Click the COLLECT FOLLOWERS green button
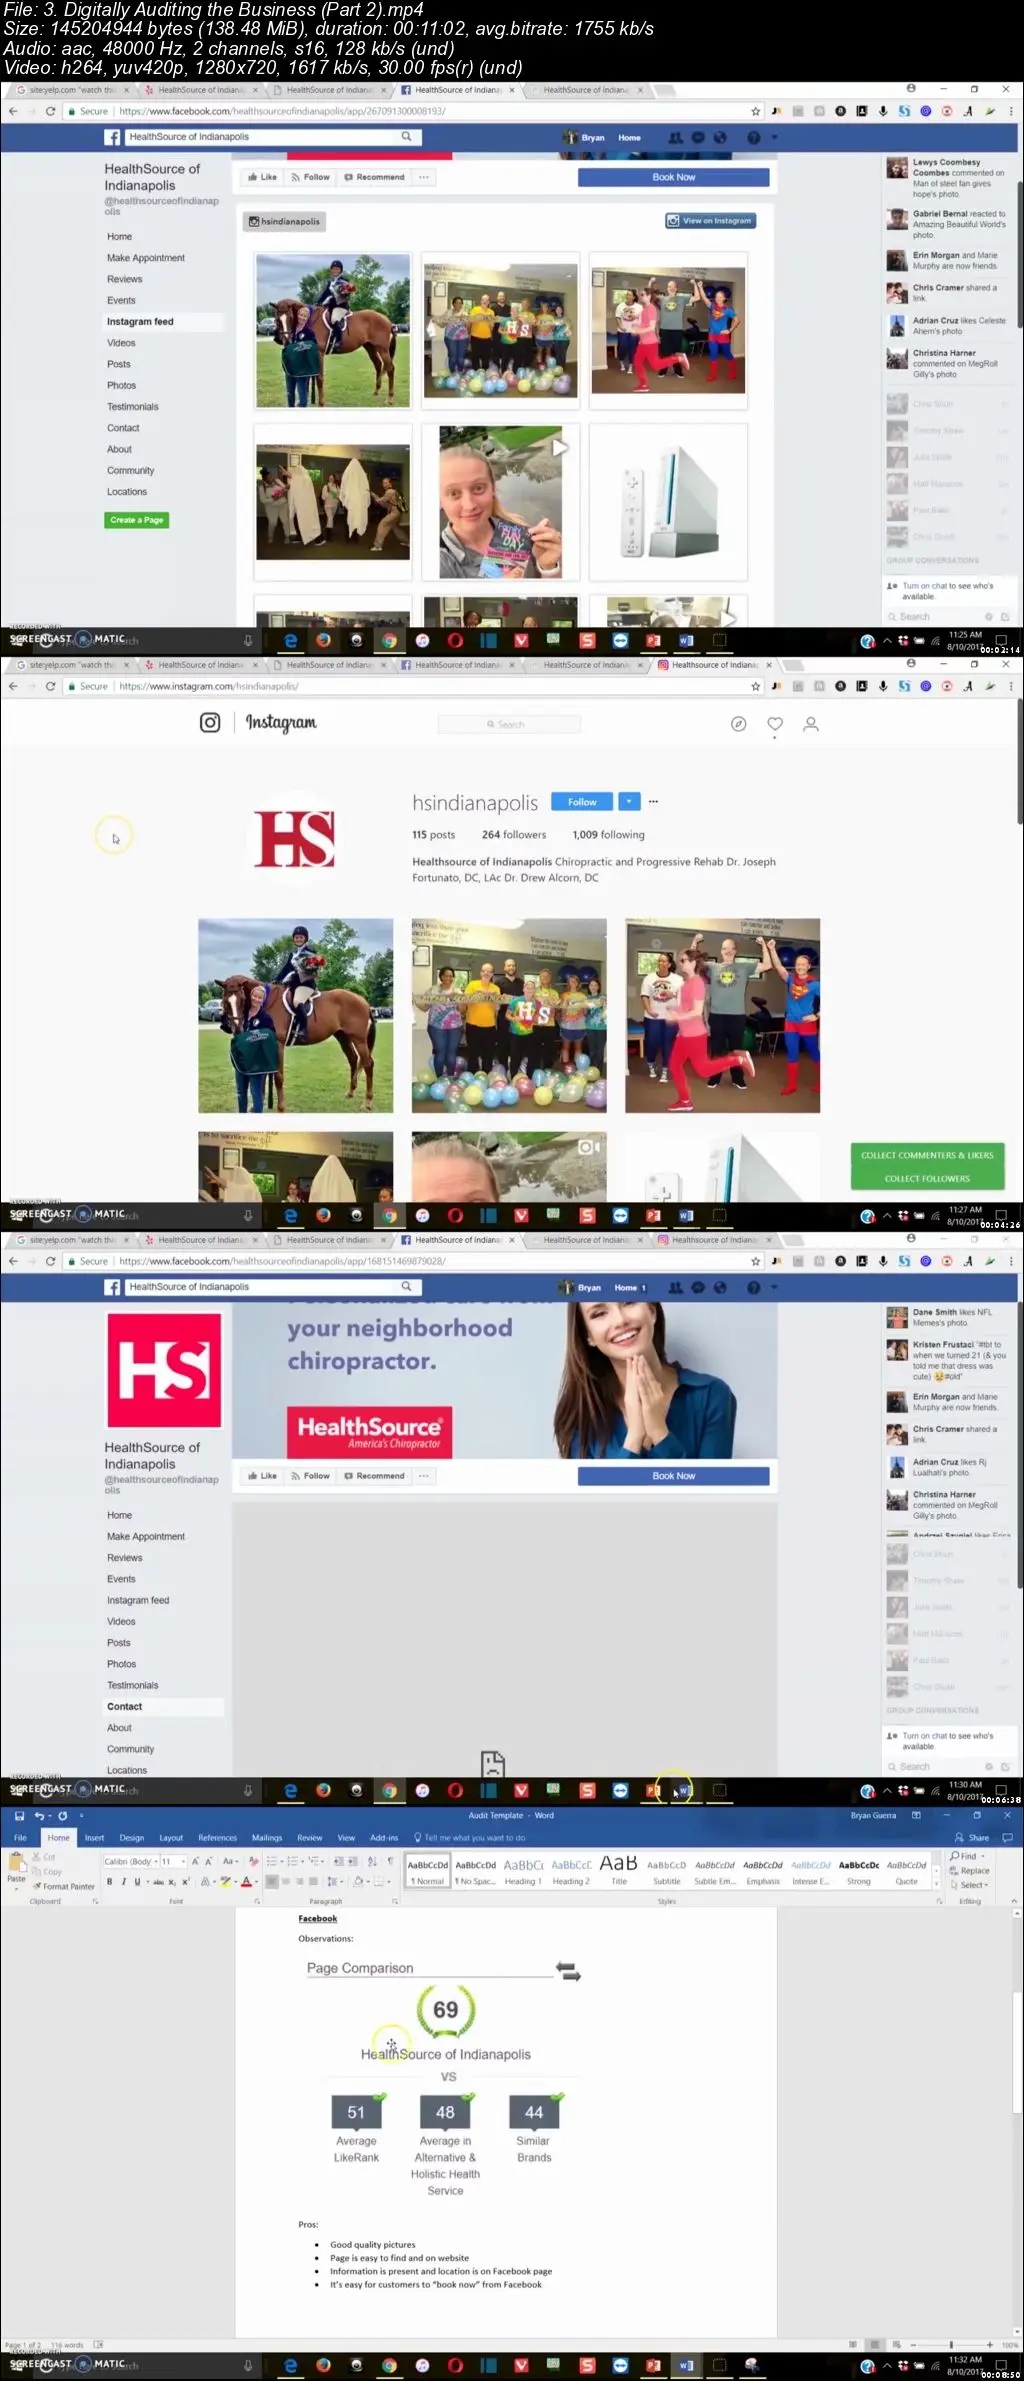The width and height of the screenshot is (1024, 2381). coord(927,1178)
